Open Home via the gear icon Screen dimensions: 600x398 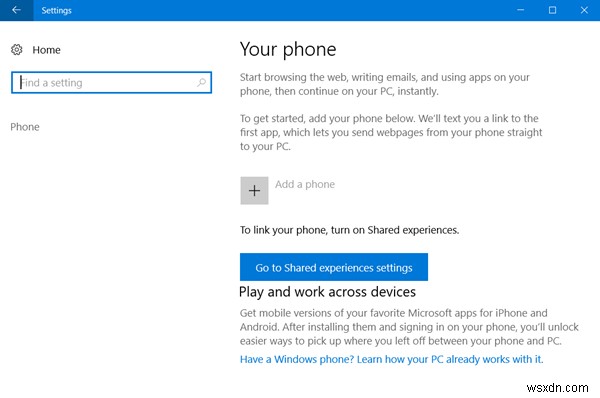point(16,50)
